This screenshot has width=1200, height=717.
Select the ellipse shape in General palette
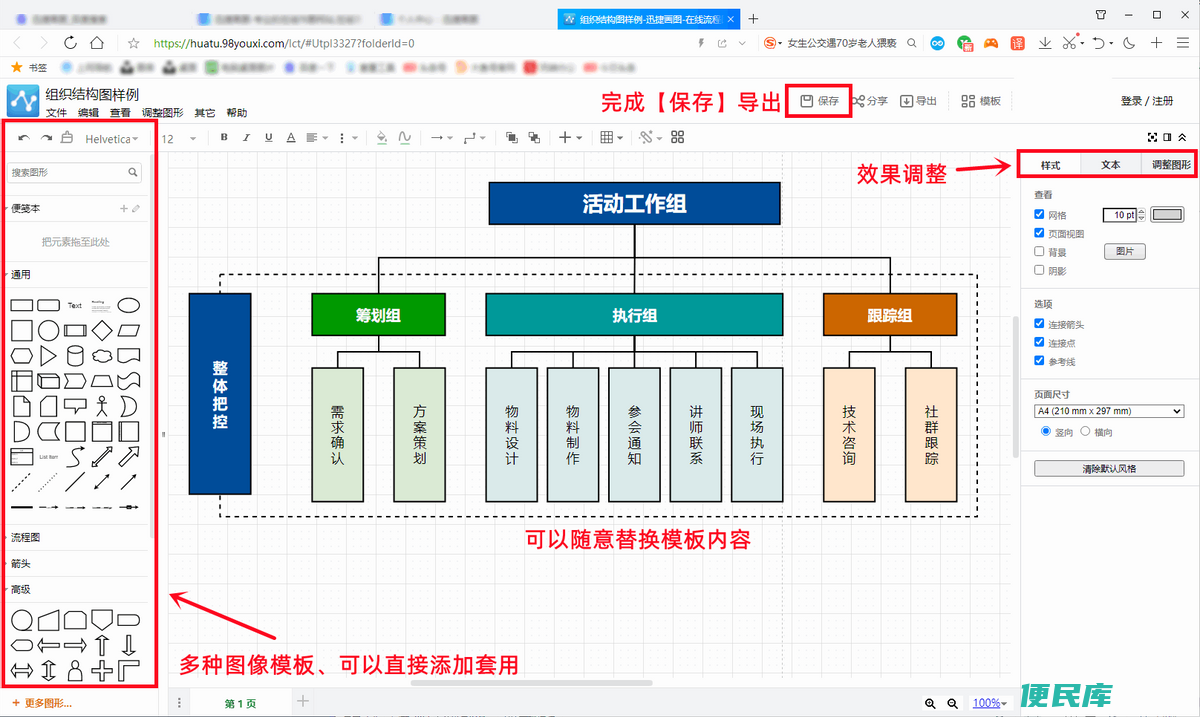coord(129,305)
